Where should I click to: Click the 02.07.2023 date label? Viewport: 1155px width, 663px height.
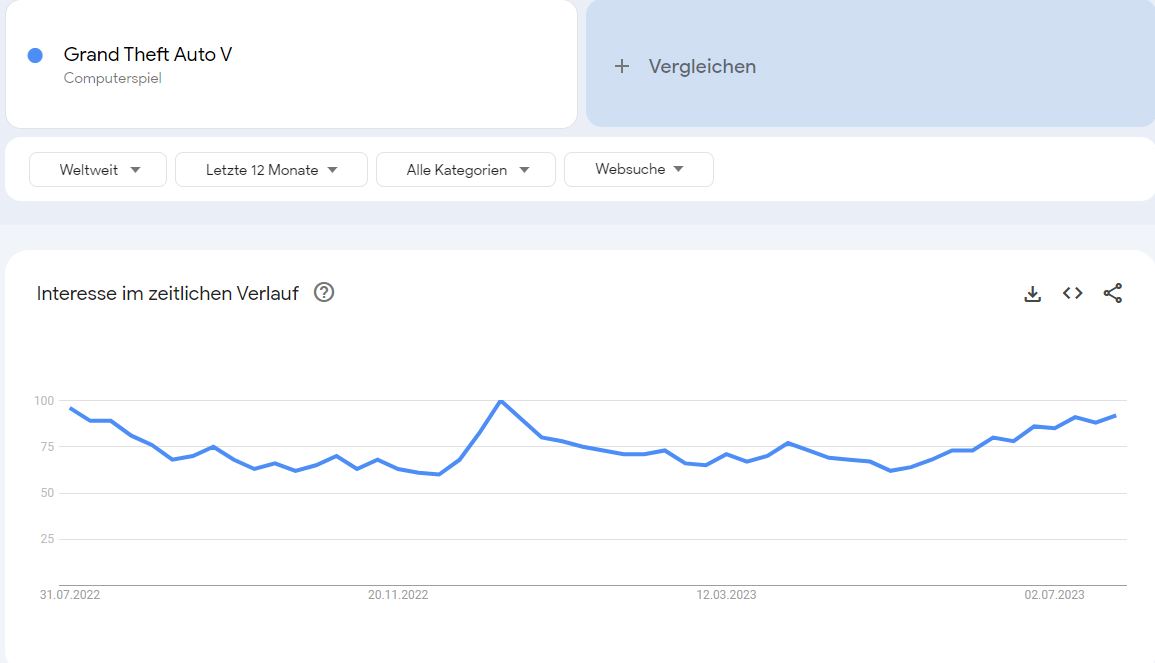(1054, 595)
